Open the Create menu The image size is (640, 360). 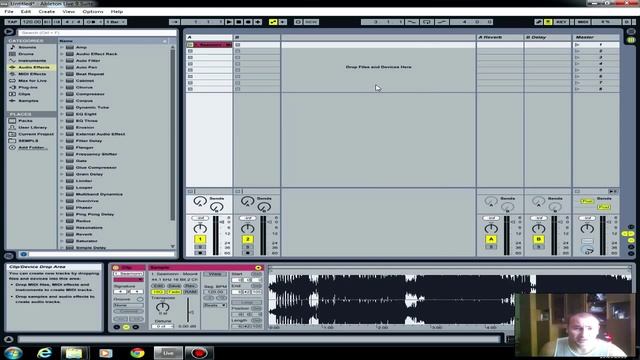click(x=47, y=12)
